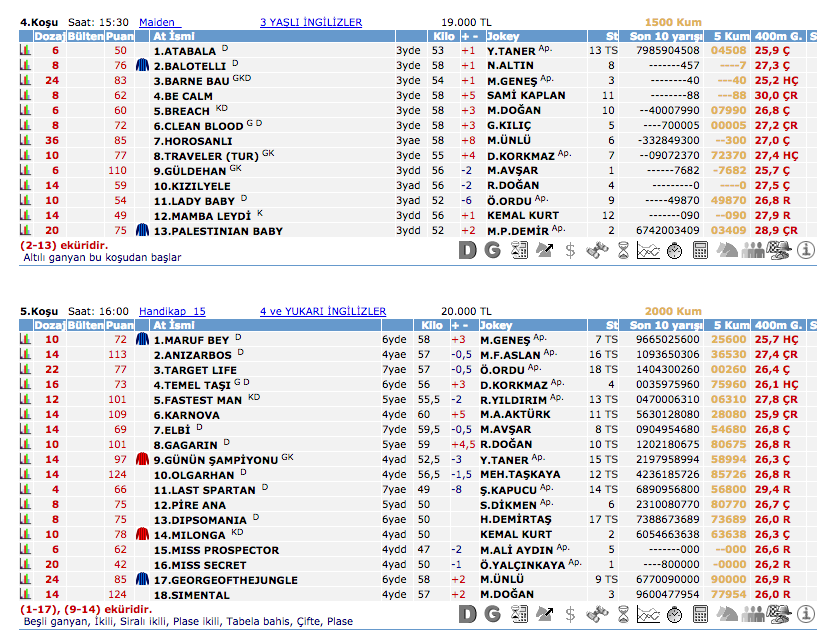Viewport: 832px width, 640px height.
Task: Click the Puan column header in race 4
Action: tap(121, 35)
